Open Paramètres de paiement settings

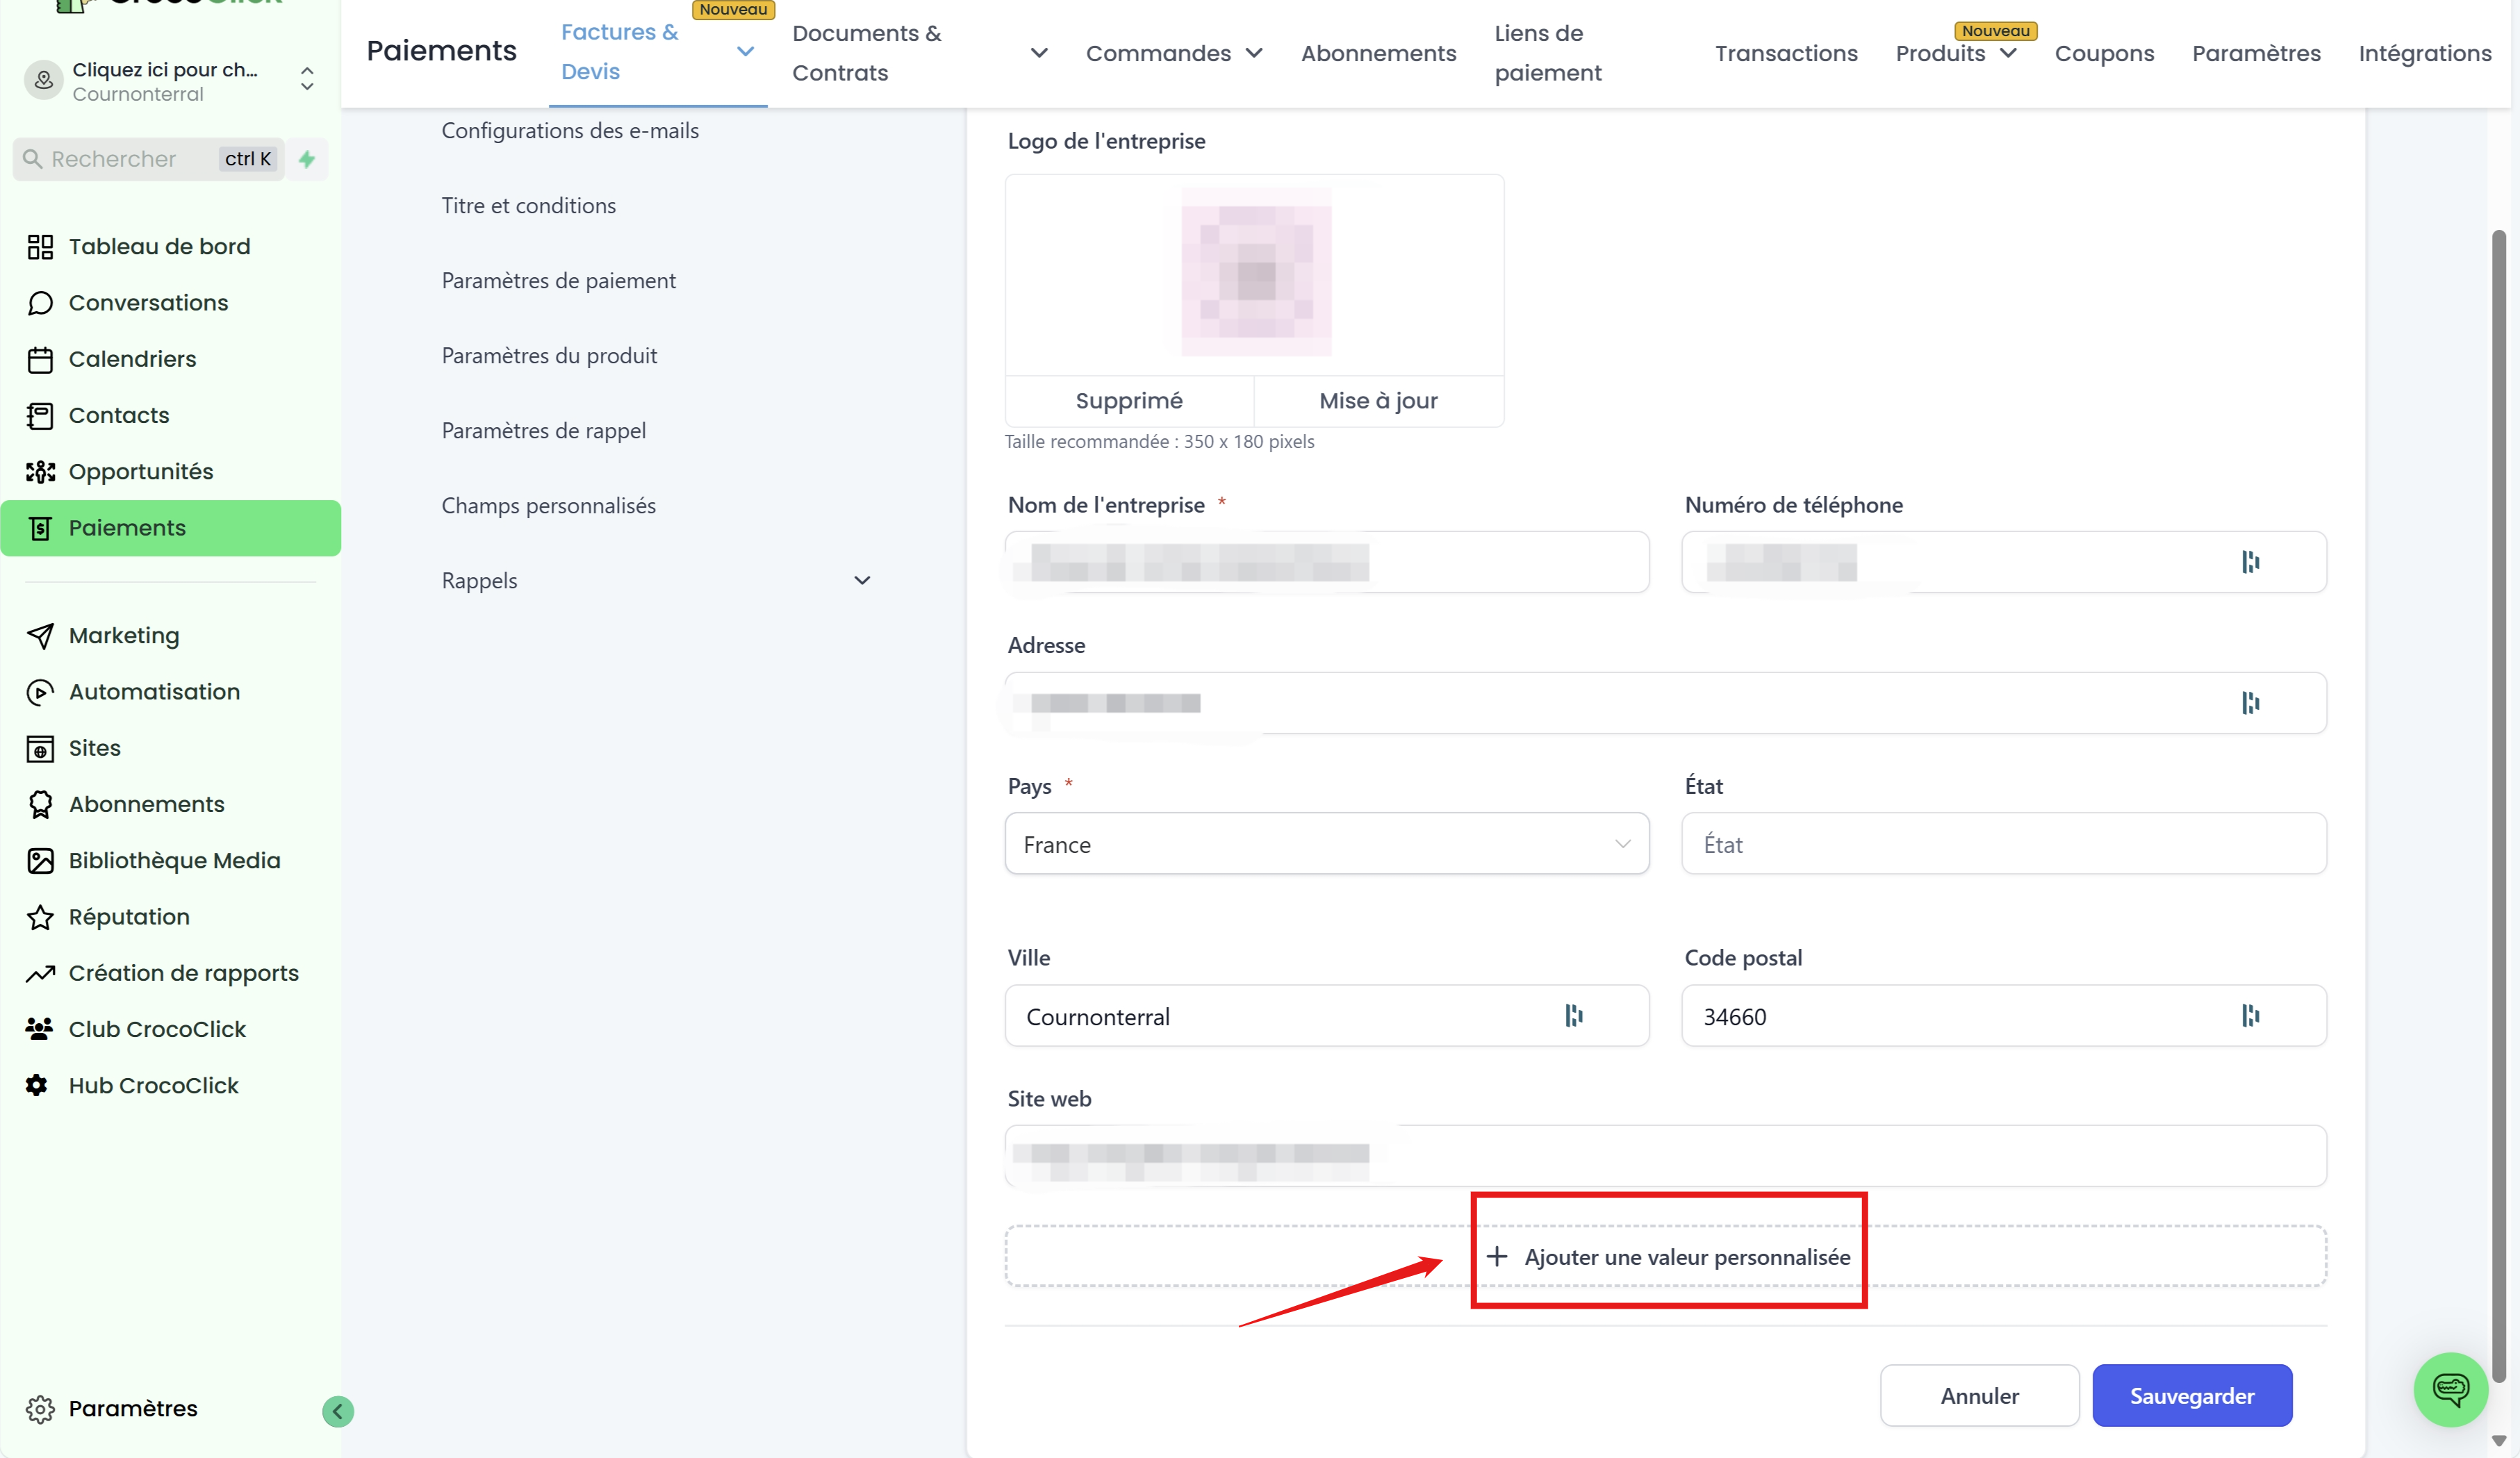(558, 281)
